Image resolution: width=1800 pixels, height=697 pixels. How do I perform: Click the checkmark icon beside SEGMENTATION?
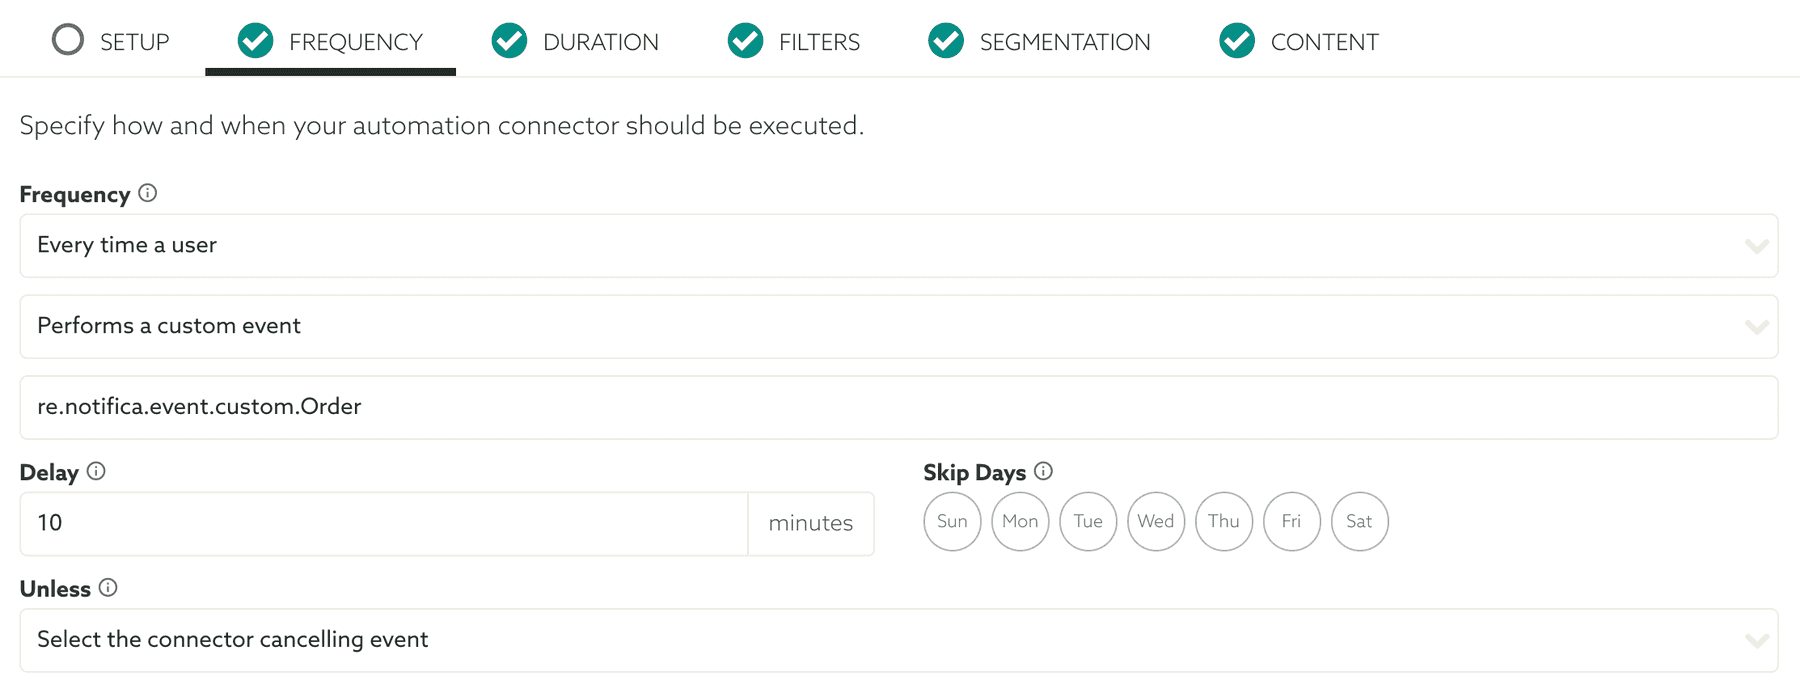(945, 41)
